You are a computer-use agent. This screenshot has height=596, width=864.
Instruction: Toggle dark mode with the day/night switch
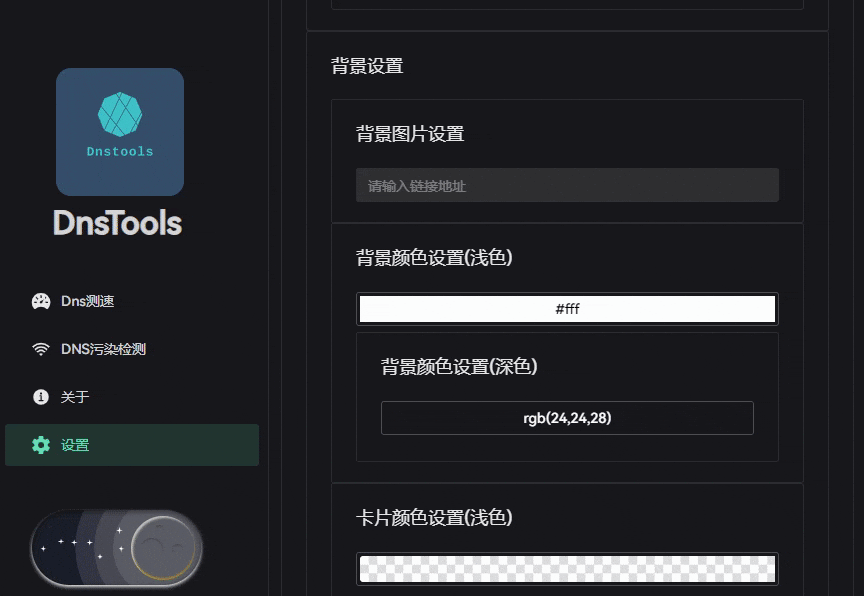coord(116,548)
